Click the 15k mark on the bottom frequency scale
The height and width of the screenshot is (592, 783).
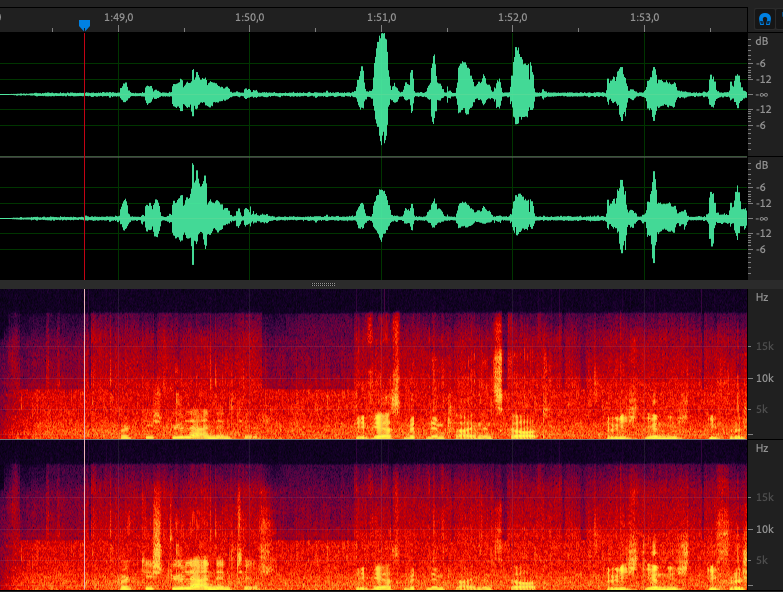(x=763, y=498)
